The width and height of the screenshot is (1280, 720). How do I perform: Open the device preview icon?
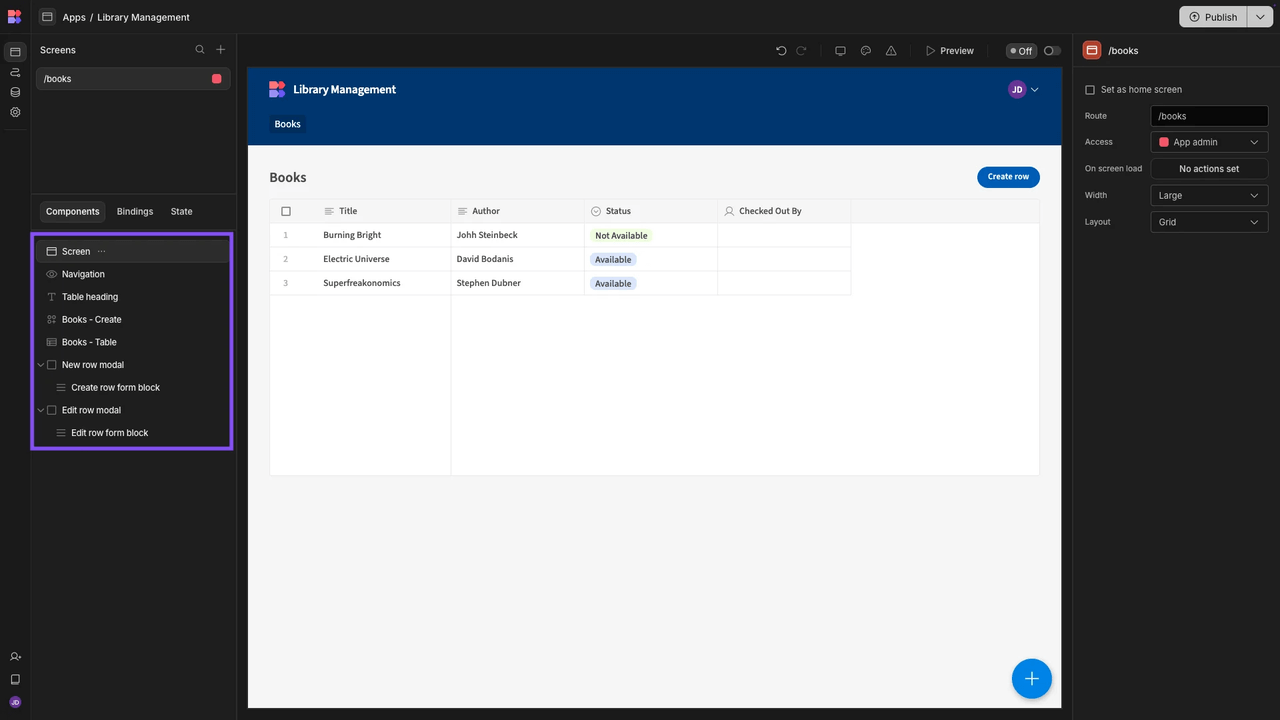(840, 51)
